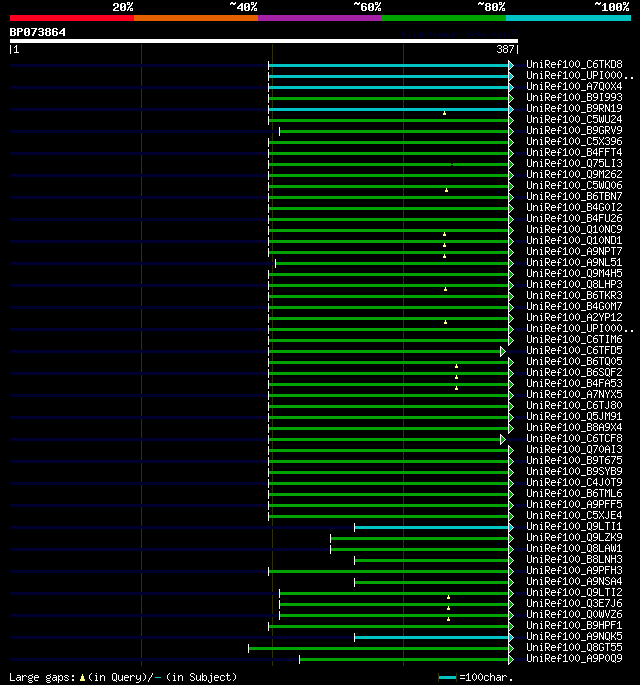Click the orange ~40% legend segment
The width and height of the screenshot is (640, 685).
click(x=196, y=18)
